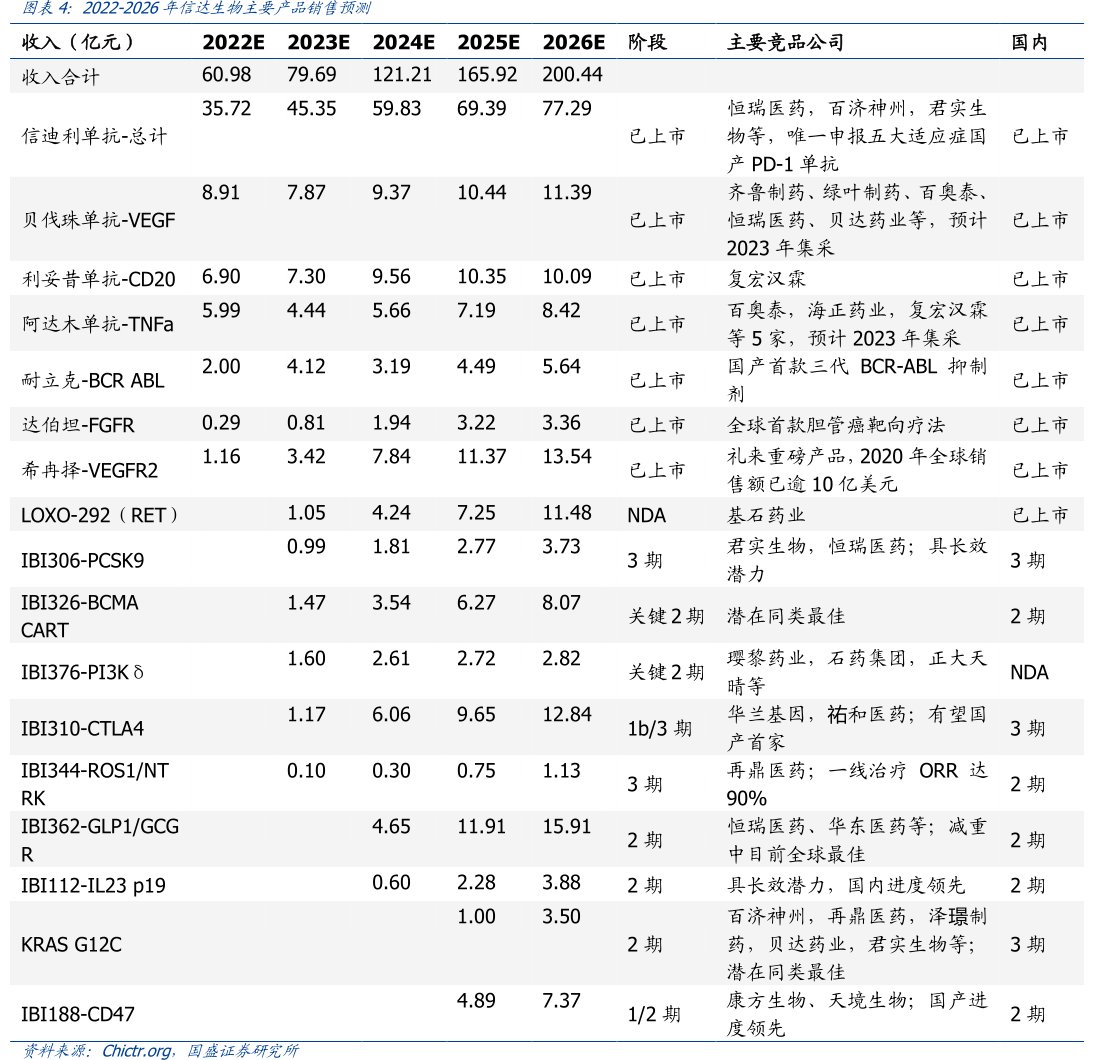Click the '阶段' column header

pos(647,42)
